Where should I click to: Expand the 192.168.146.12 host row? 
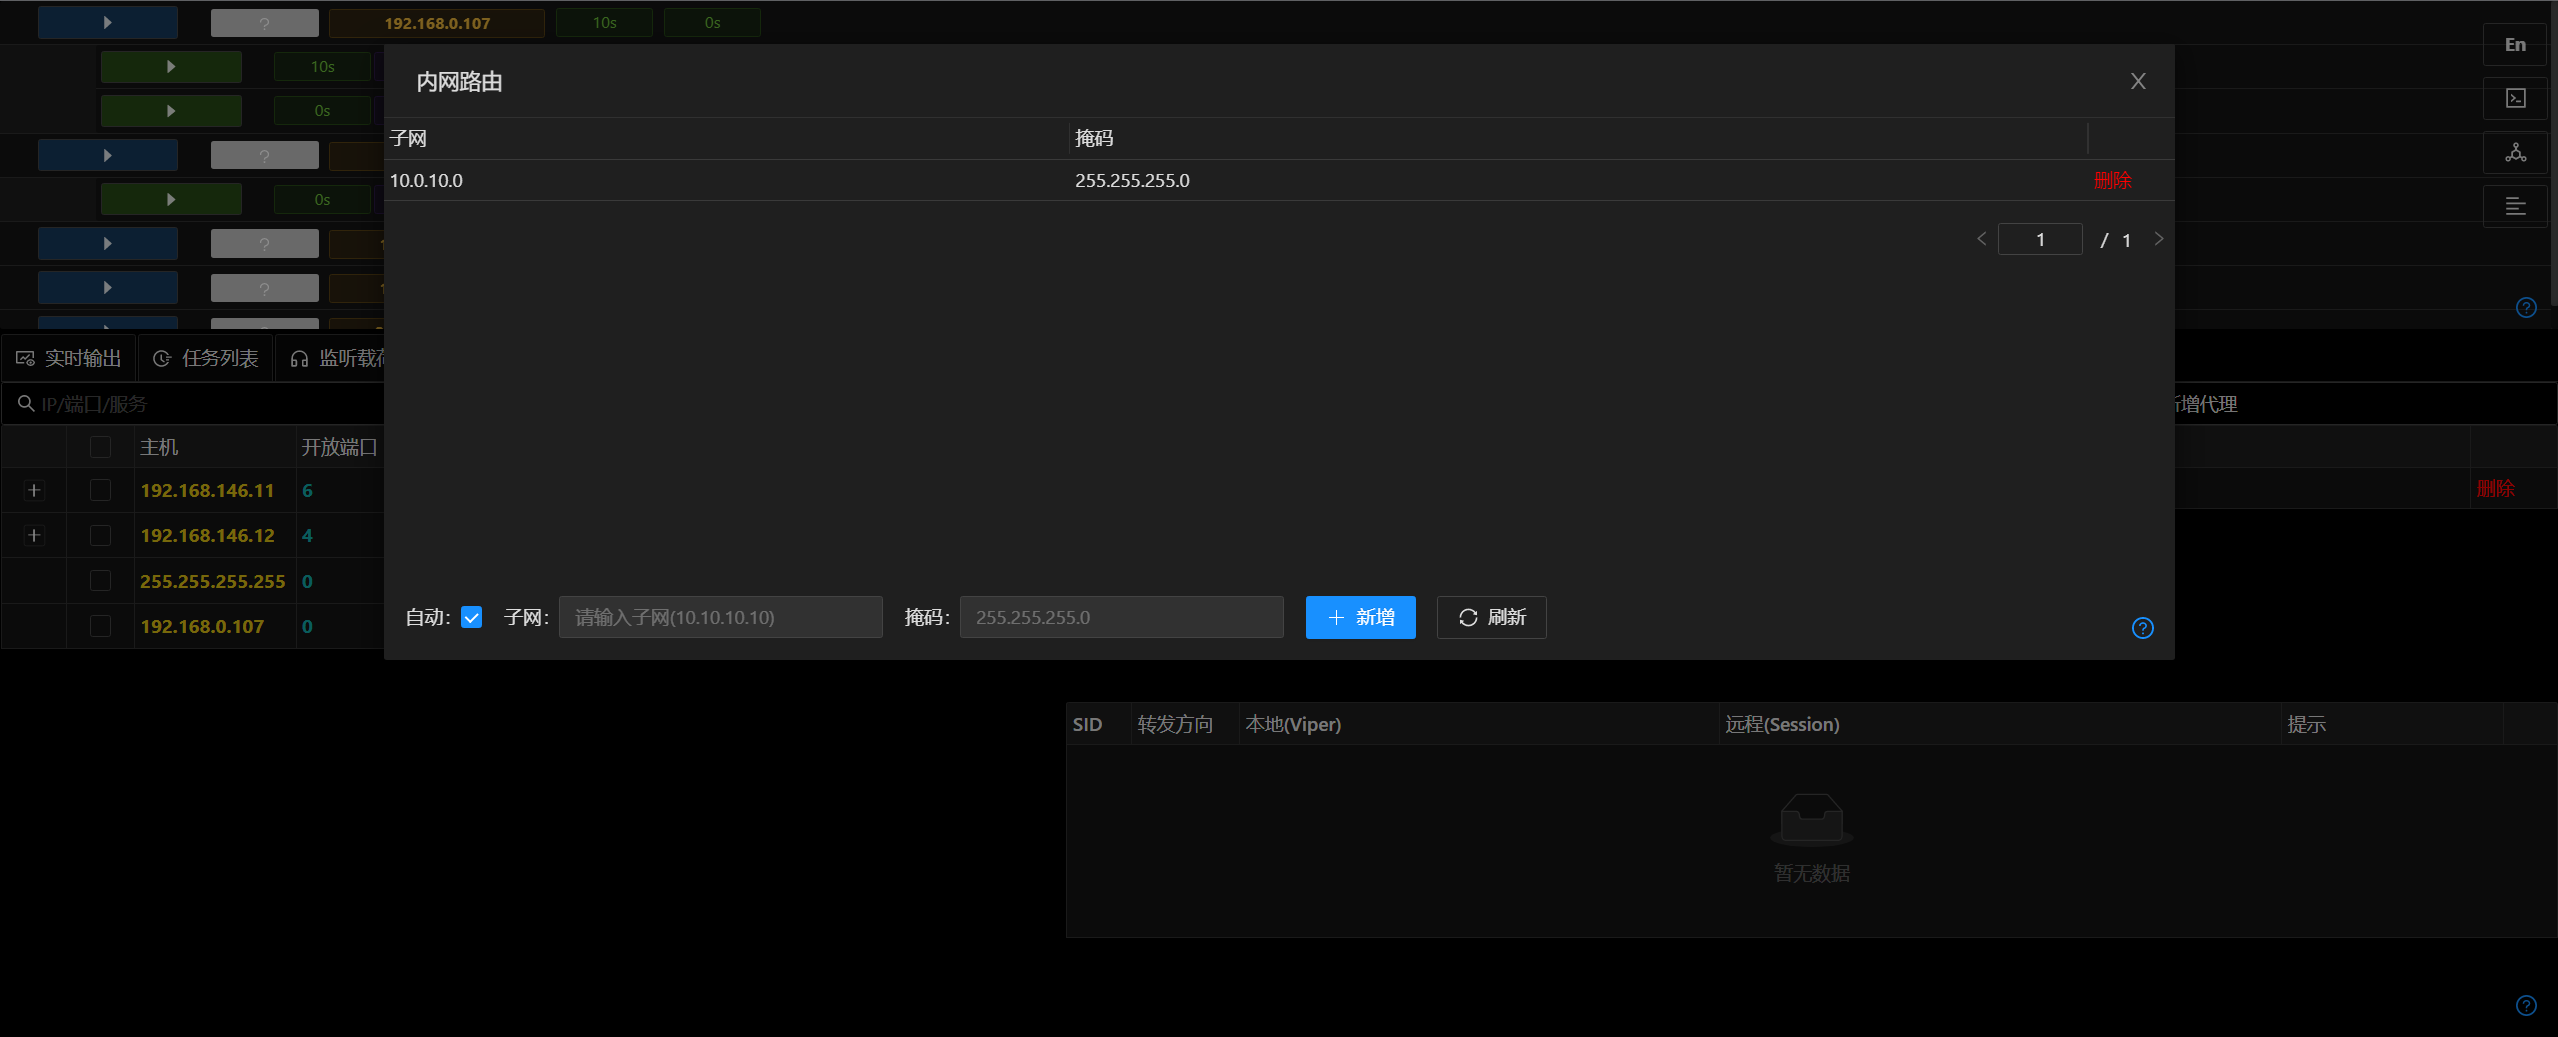[34, 535]
